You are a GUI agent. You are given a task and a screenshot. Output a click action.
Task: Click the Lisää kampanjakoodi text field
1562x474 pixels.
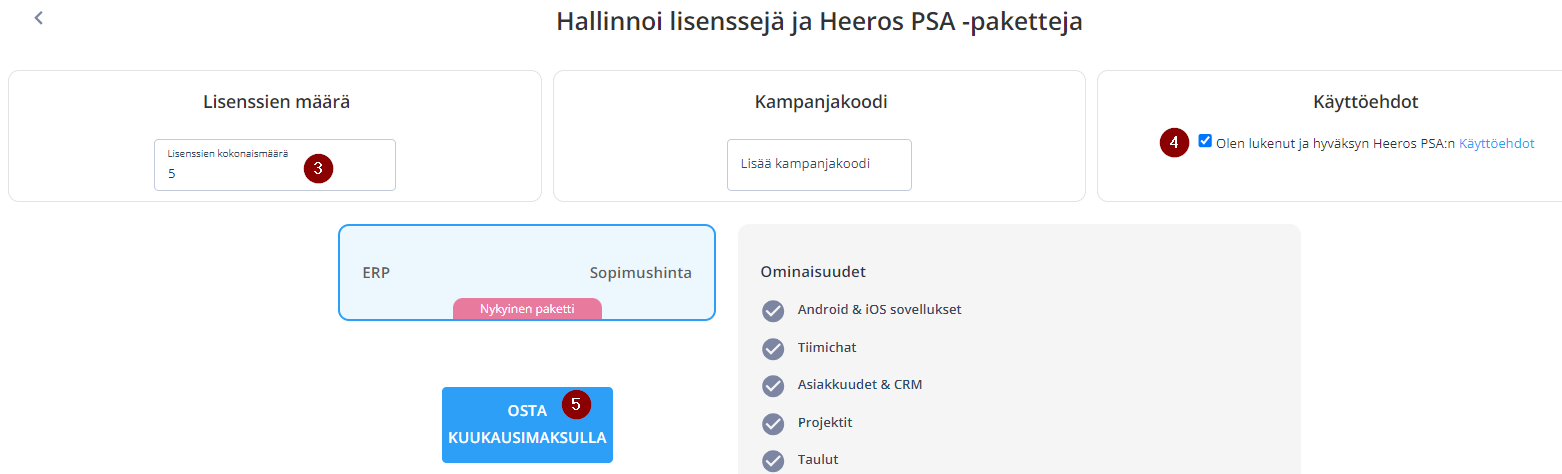tap(819, 164)
